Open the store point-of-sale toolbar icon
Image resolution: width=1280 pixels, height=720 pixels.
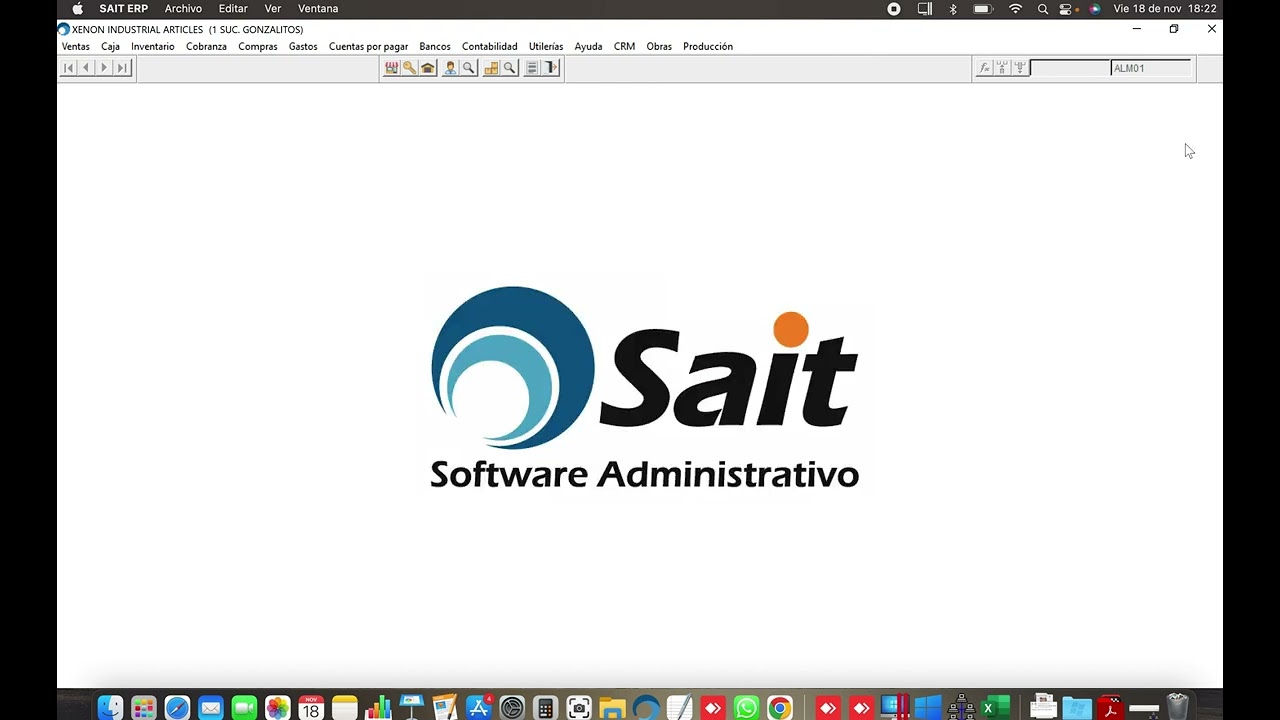click(x=391, y=68)
